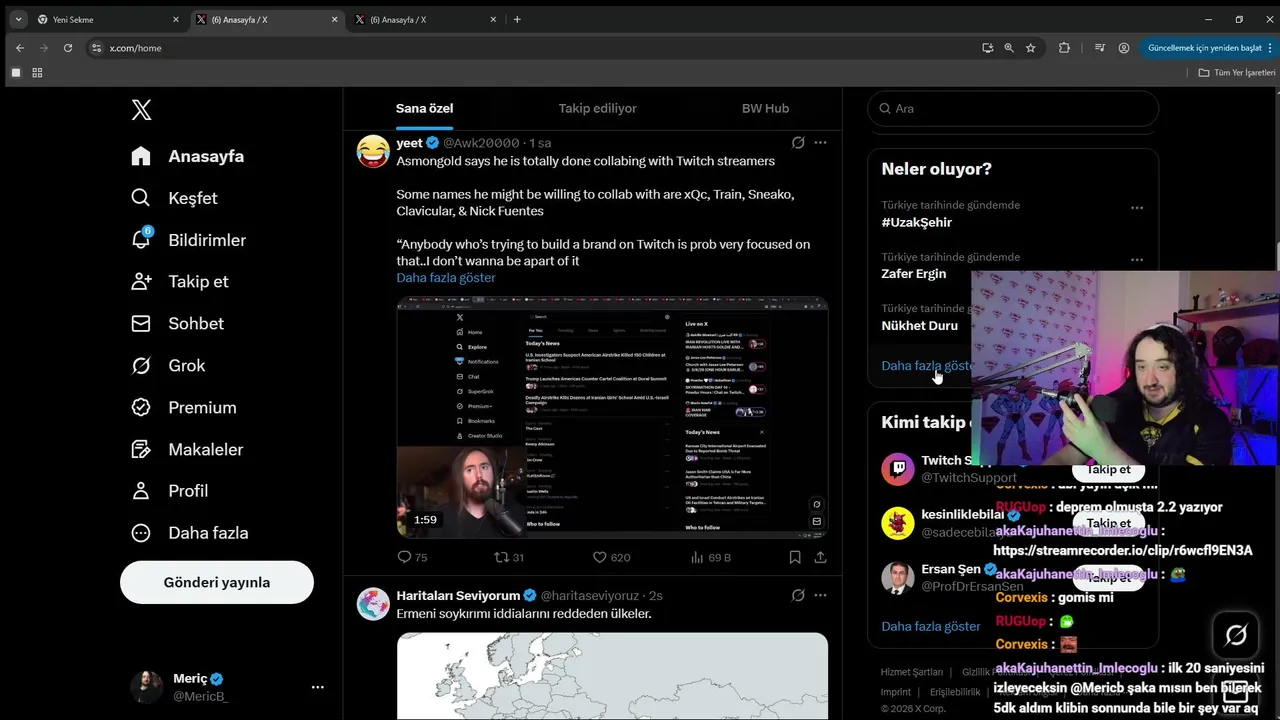Click Gönderi yayınla button
The image size is (1280, 720).
coord(217,582)
